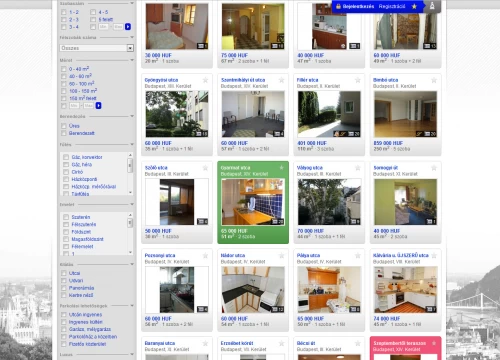Open favorites star in blue top bar

click(414, 6)
